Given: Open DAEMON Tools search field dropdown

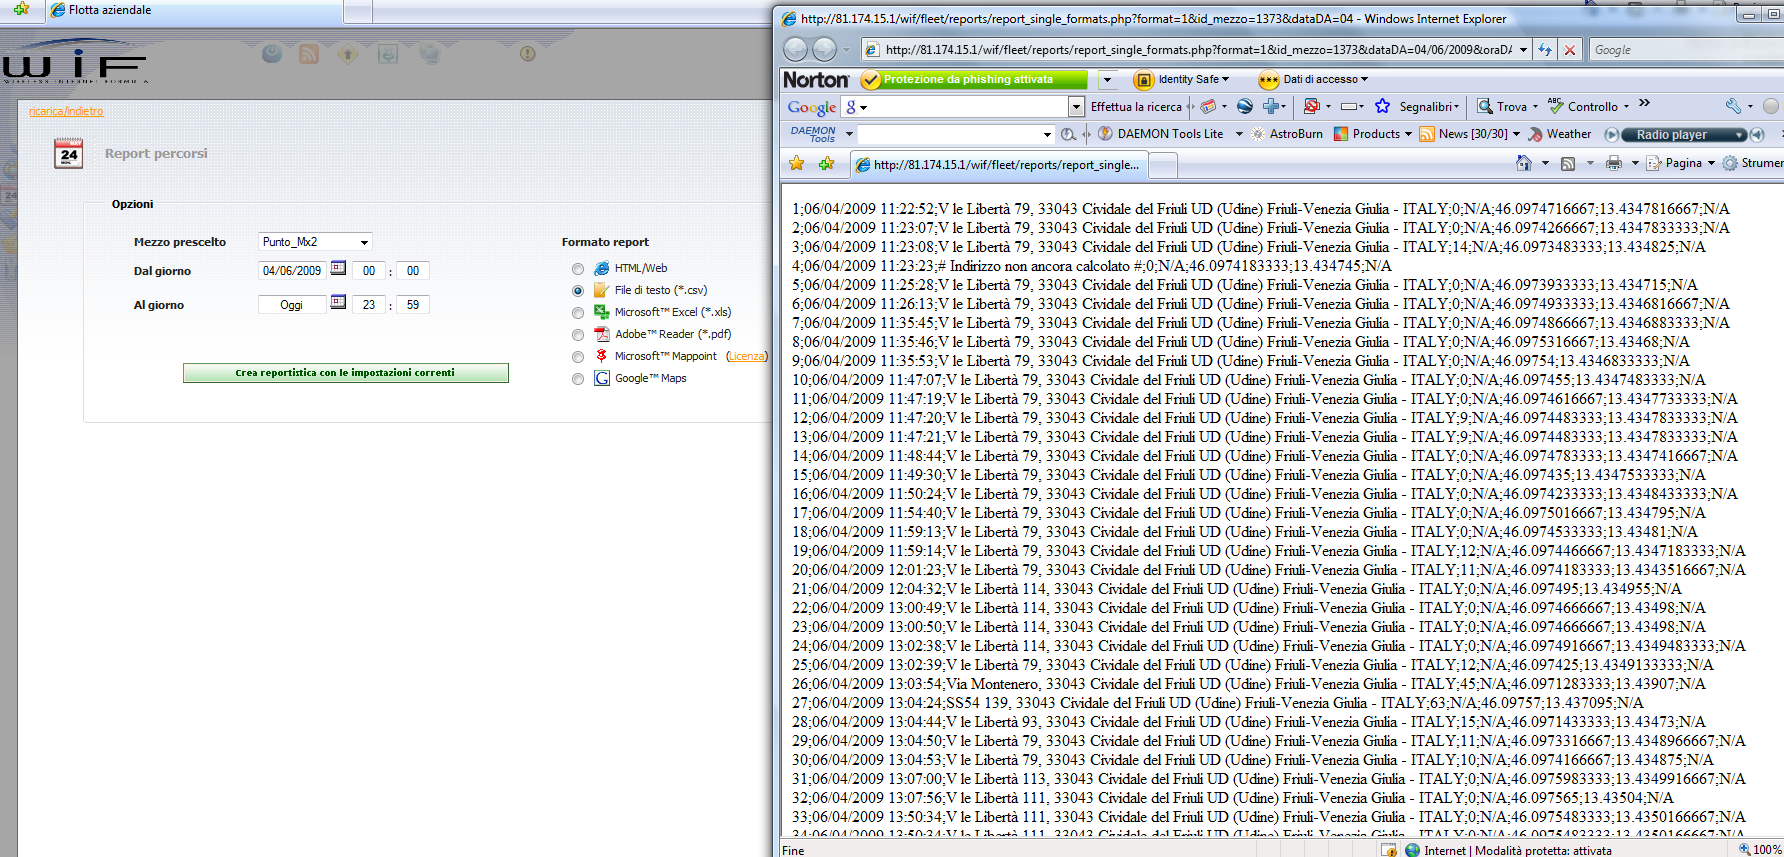Looking at the screenshot, I should click(x=1047, y=134).
